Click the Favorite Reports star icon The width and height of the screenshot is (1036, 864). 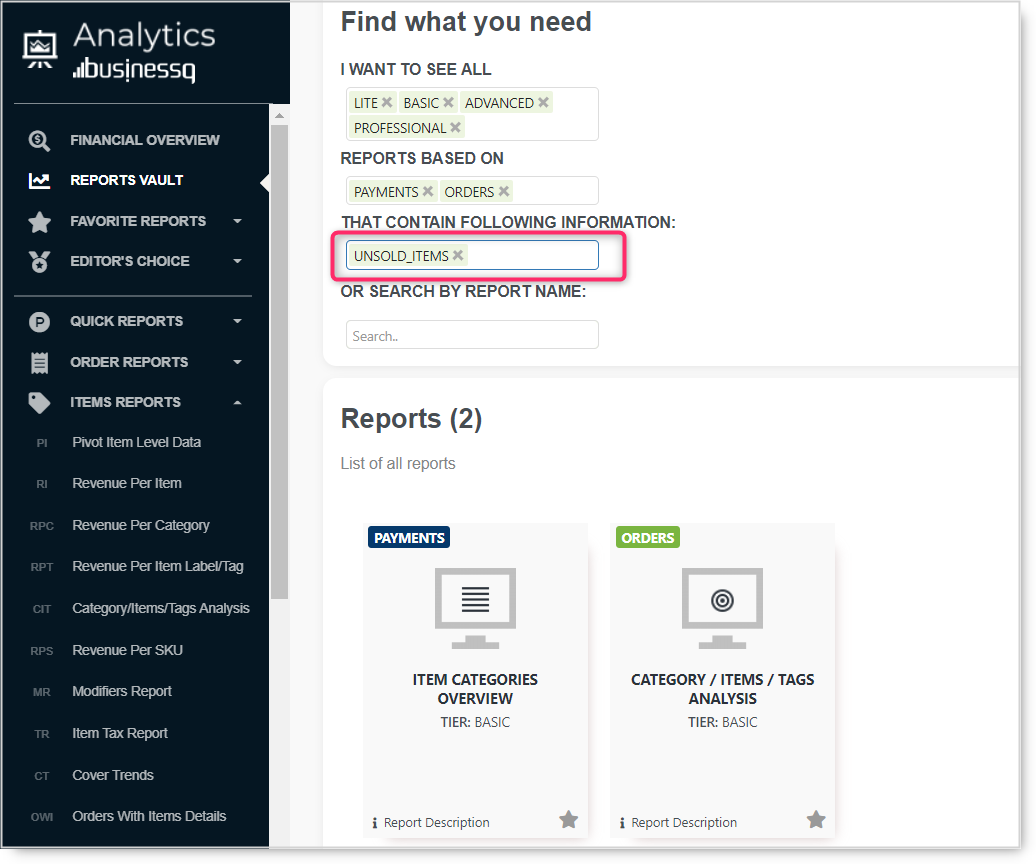click(x=39, y=222)
